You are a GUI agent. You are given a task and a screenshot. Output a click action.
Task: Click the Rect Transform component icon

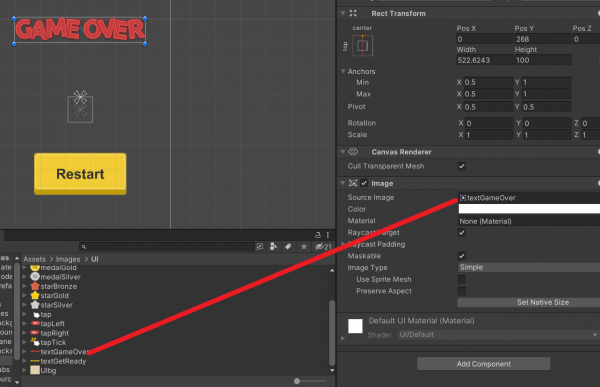pyautogui.click(x=353, y=13)
